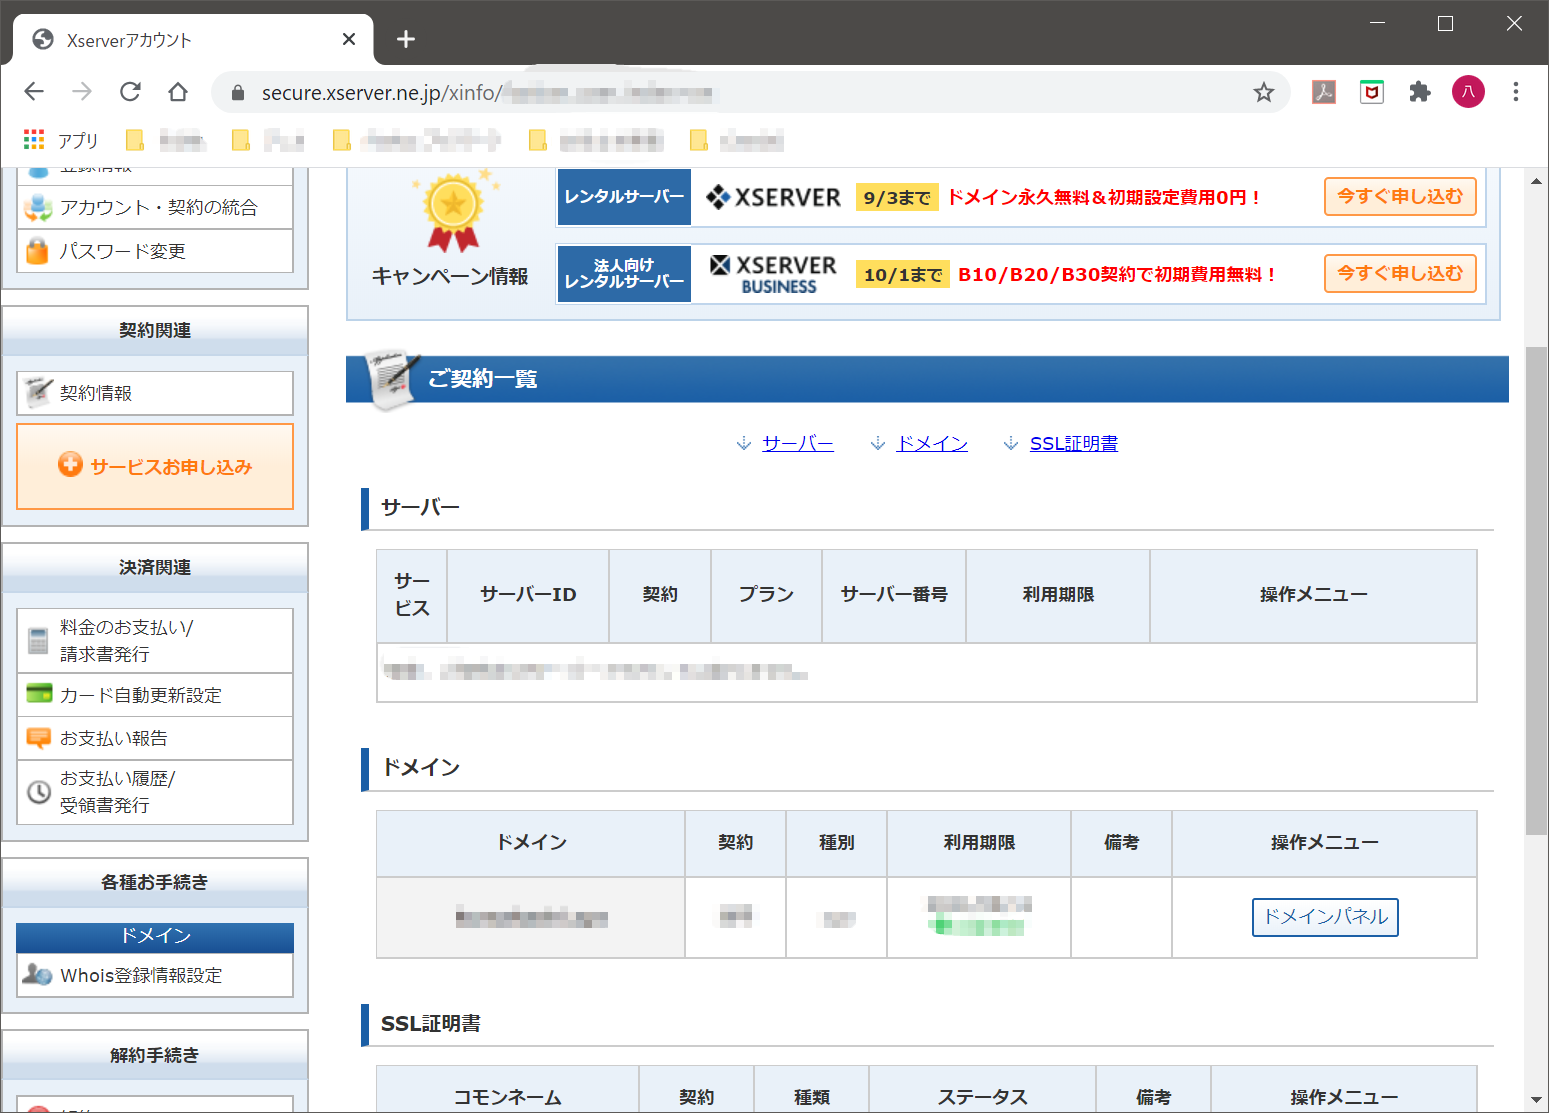This screenshot has width=1549, height=1113.
Task: Click the XSERVER BUSINESS logo
Action: (773, 274)
